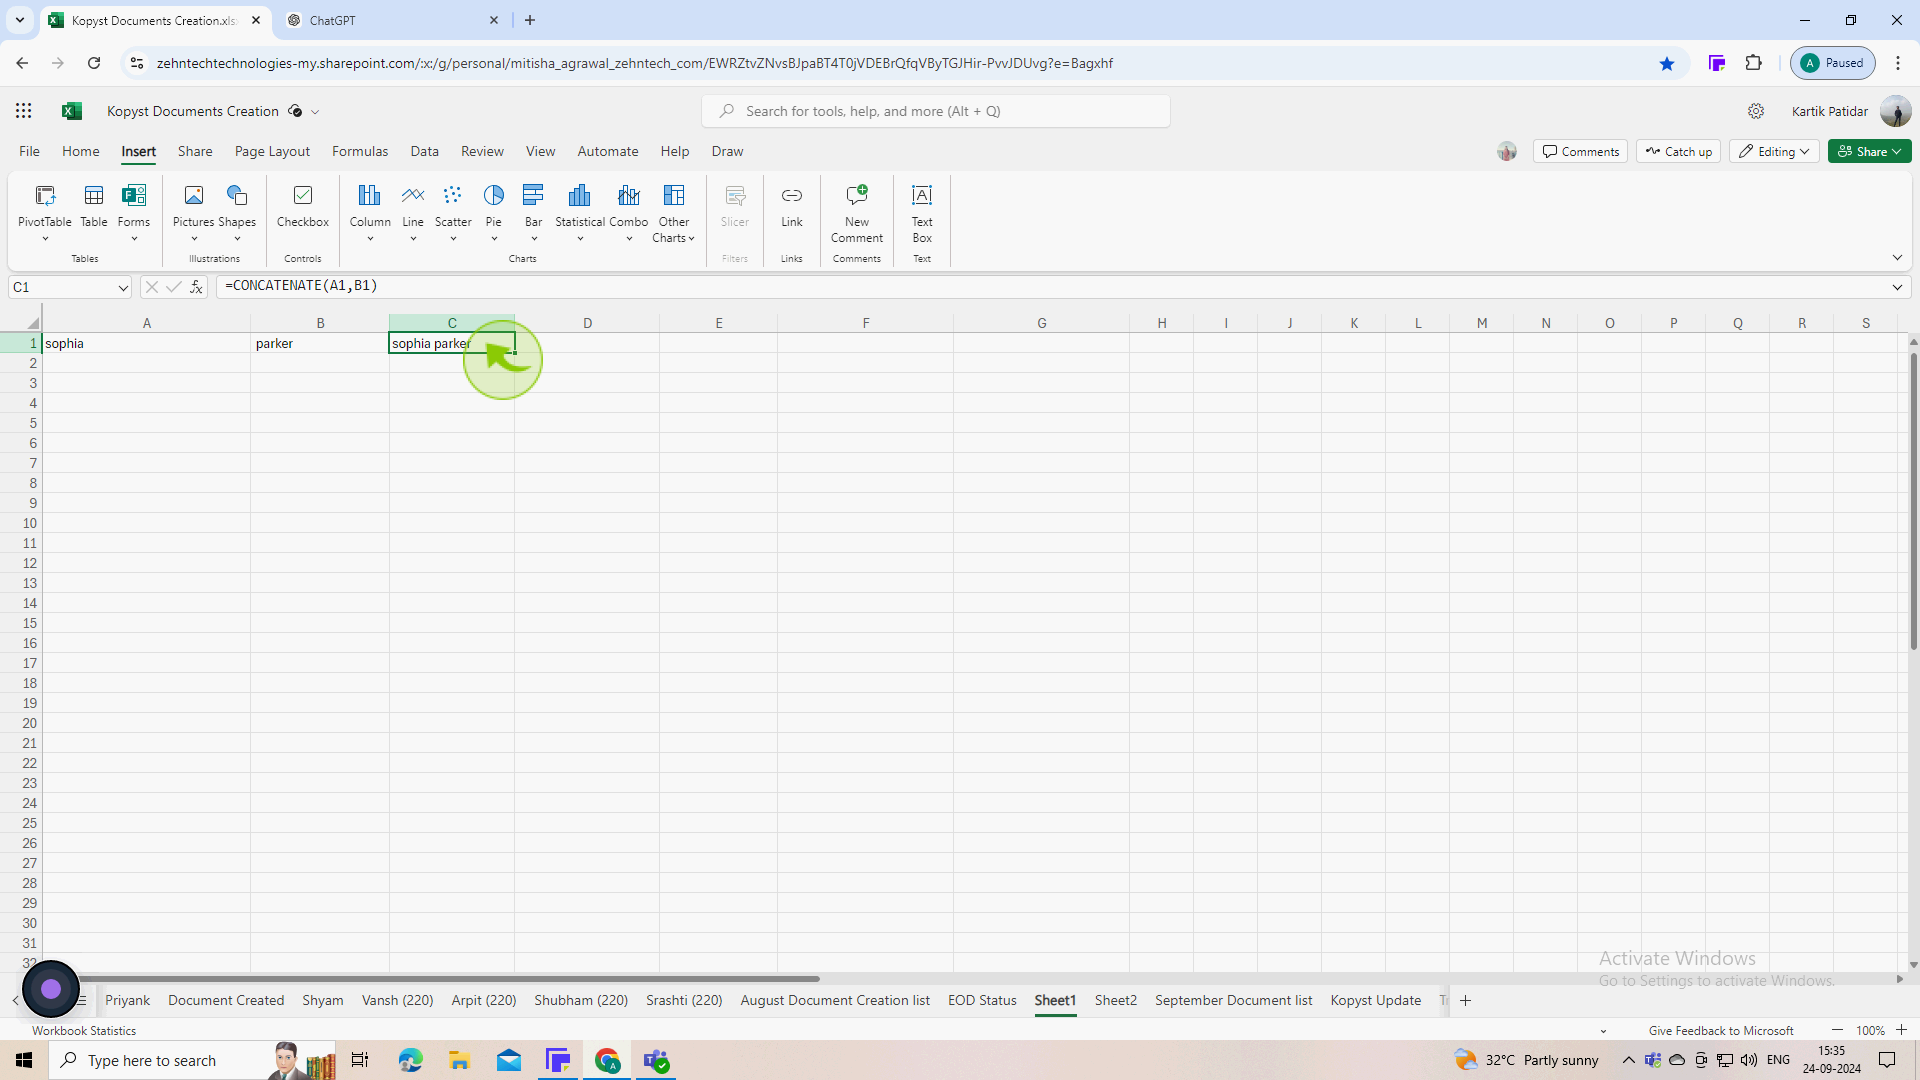The height and width of the screenshot is (1080, 1920).
Task: Open Workbook Statistics
Action: pos(84,1030)
